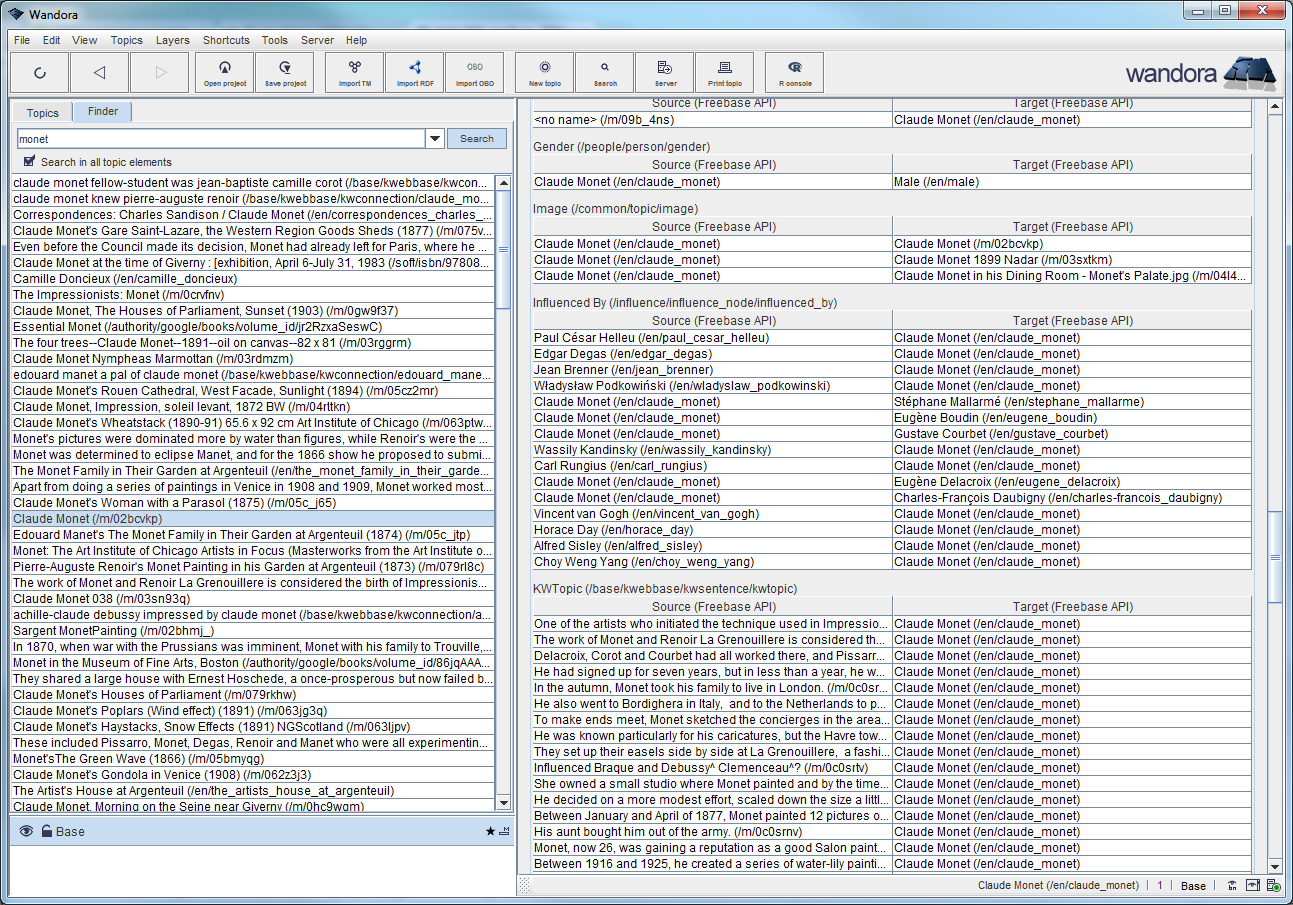The height and width of the screenshot is (905, 1293).
Task: Toggle visibility eye of Base layer
Action: pyautogui.click(x=26, y=831)
